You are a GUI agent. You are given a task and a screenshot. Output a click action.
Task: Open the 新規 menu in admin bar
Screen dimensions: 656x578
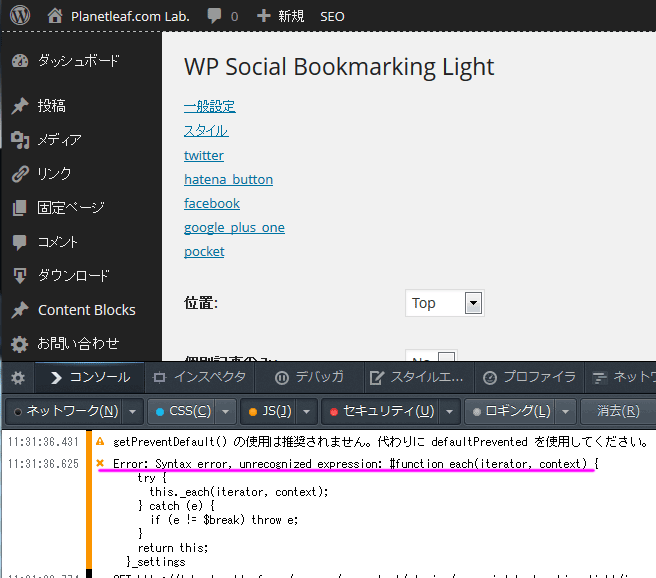(x=291, y=16)
